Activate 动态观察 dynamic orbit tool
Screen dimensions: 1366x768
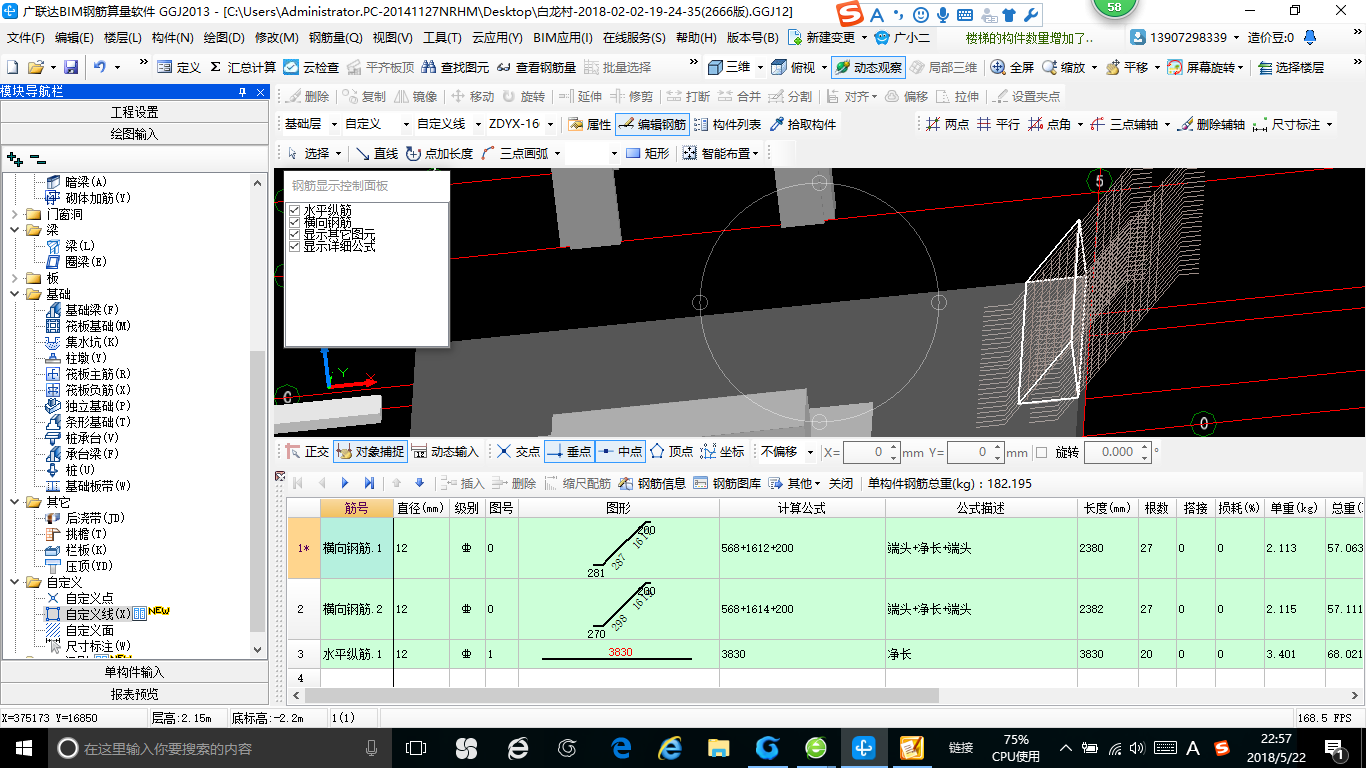(868, 67)
